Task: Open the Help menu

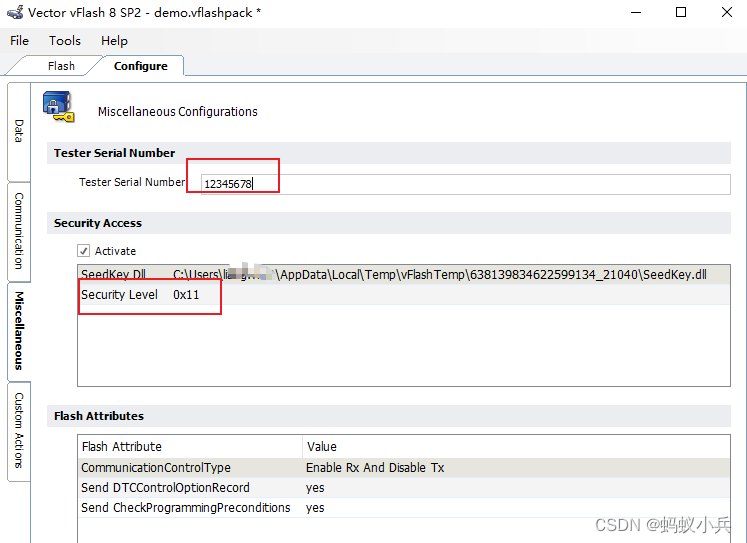Action: tap(114, 41)
